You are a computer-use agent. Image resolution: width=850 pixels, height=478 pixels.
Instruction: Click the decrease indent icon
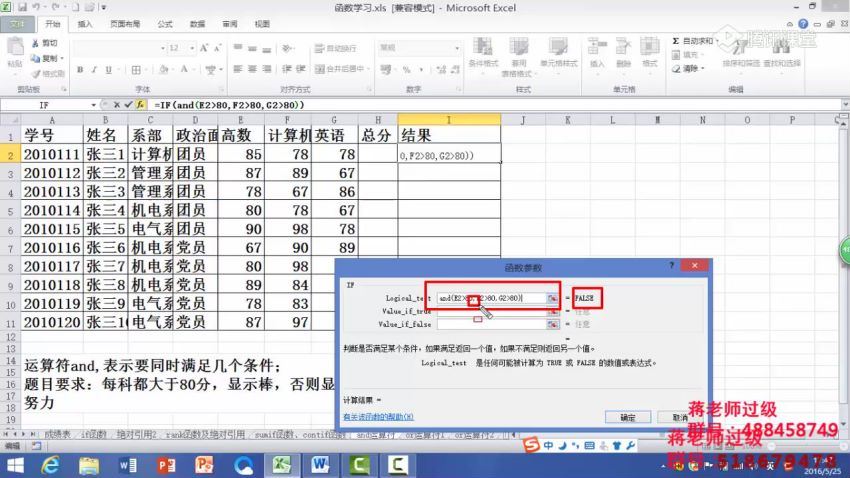coord(287,69)
